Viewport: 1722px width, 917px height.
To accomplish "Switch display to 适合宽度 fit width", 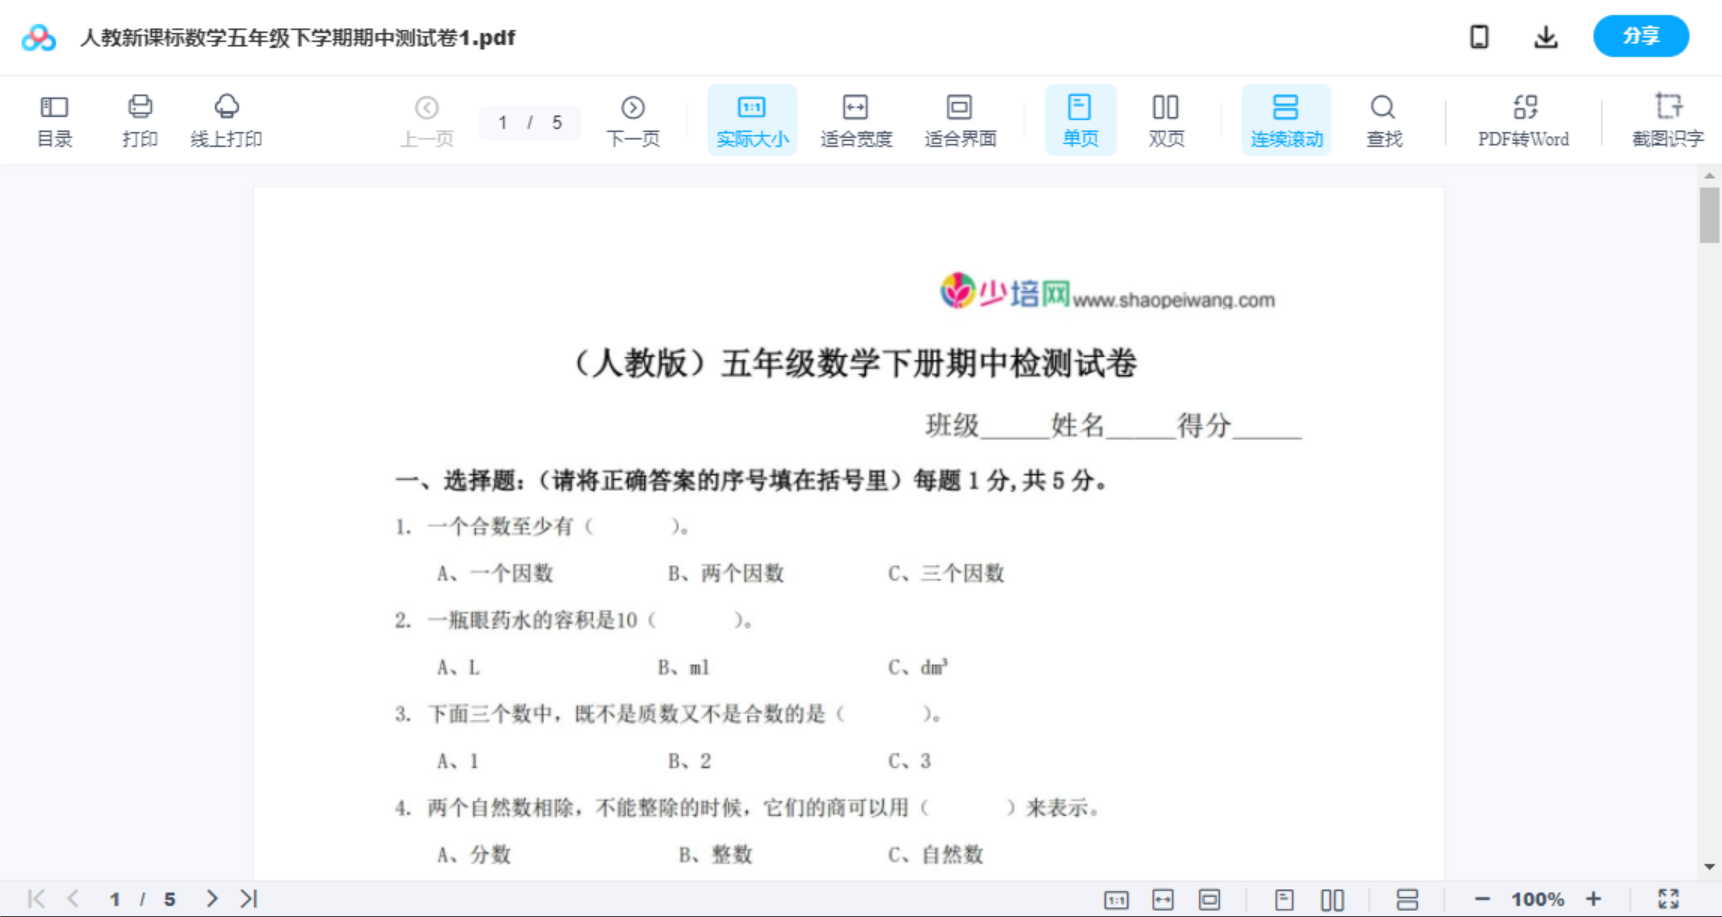I will 856,119.
